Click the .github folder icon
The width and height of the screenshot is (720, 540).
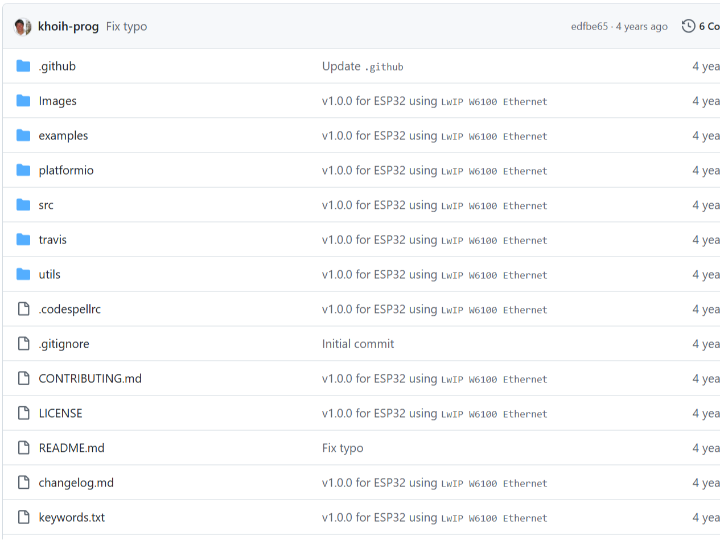(x=23, y=66)
